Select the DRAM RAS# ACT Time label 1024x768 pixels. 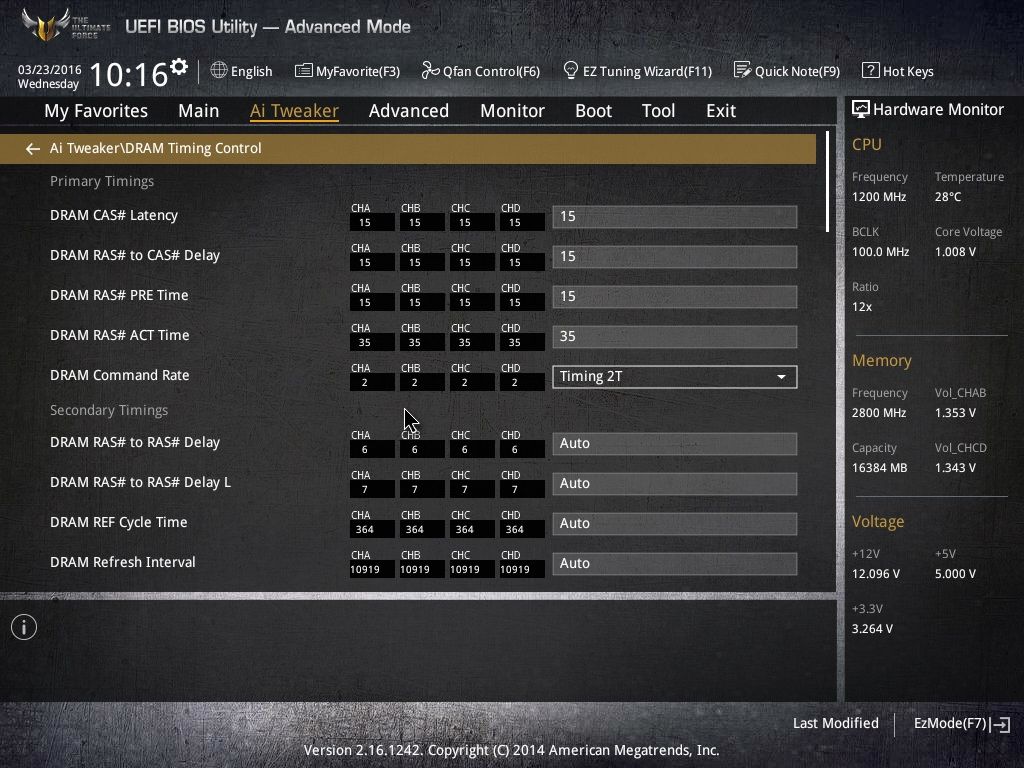tap(120, 334)
